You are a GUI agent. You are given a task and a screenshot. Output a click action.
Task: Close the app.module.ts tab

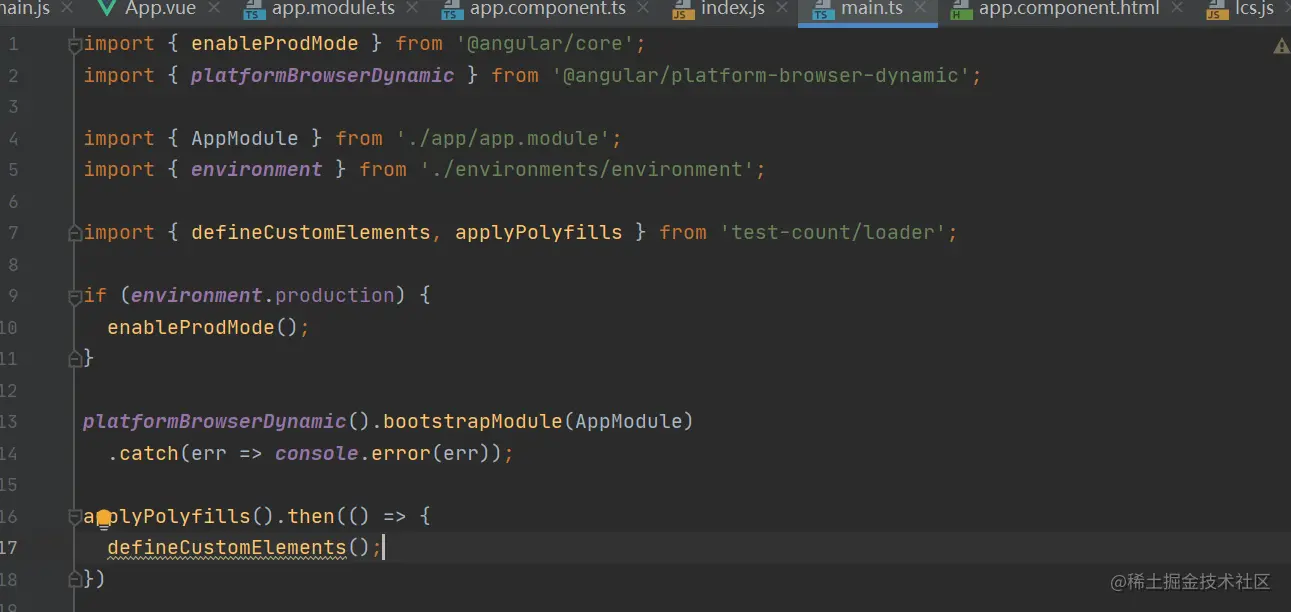413,9
